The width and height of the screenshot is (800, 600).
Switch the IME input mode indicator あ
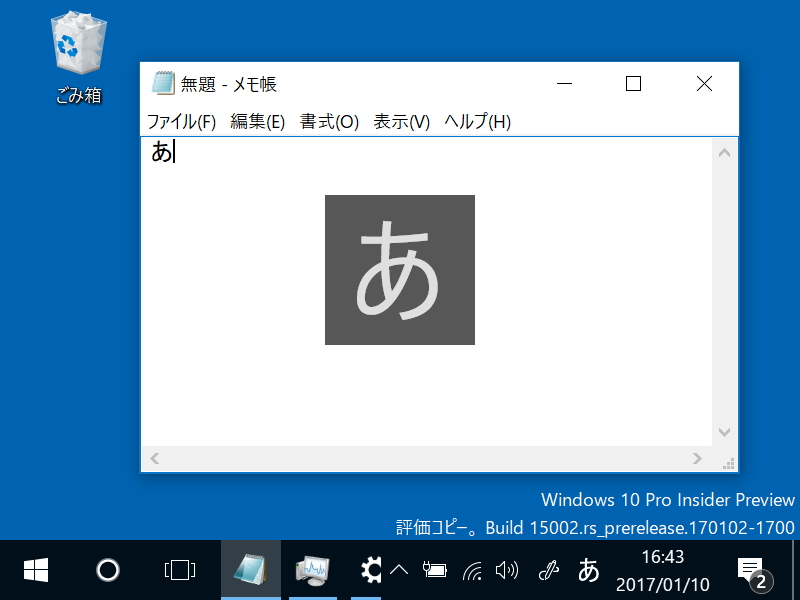(x=588, y=570)
